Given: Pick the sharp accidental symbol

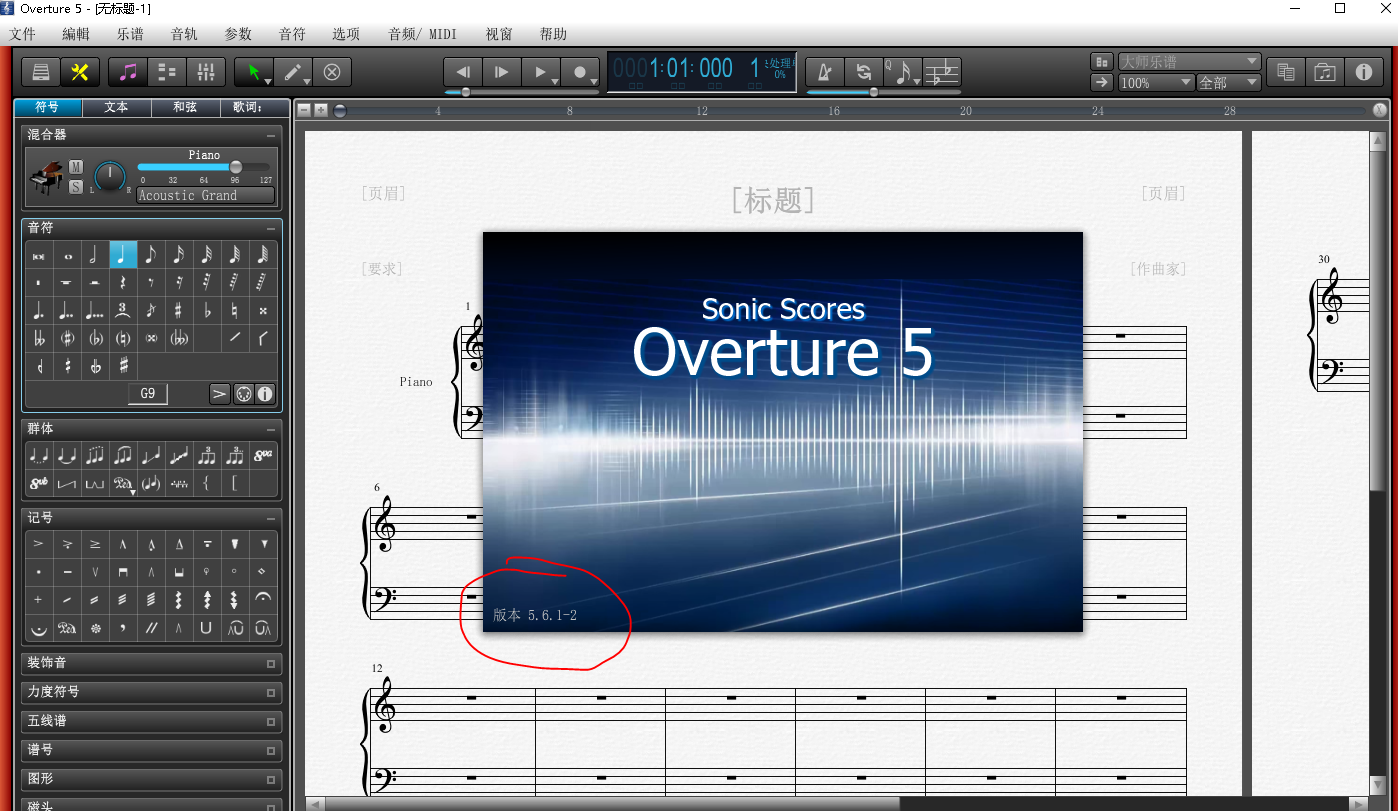Looking at the screenshot, I should tap(178, 310).
